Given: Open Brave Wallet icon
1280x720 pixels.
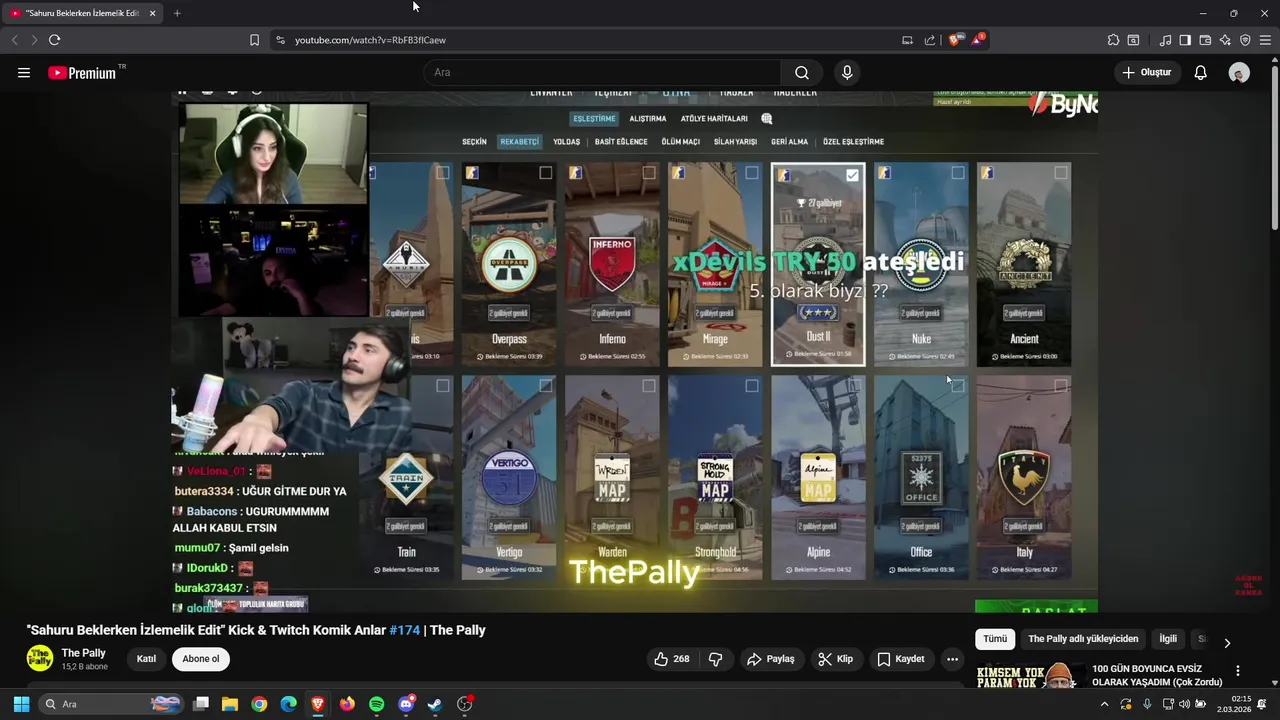Looking at the screenshot, I should tap(1205, 40).
